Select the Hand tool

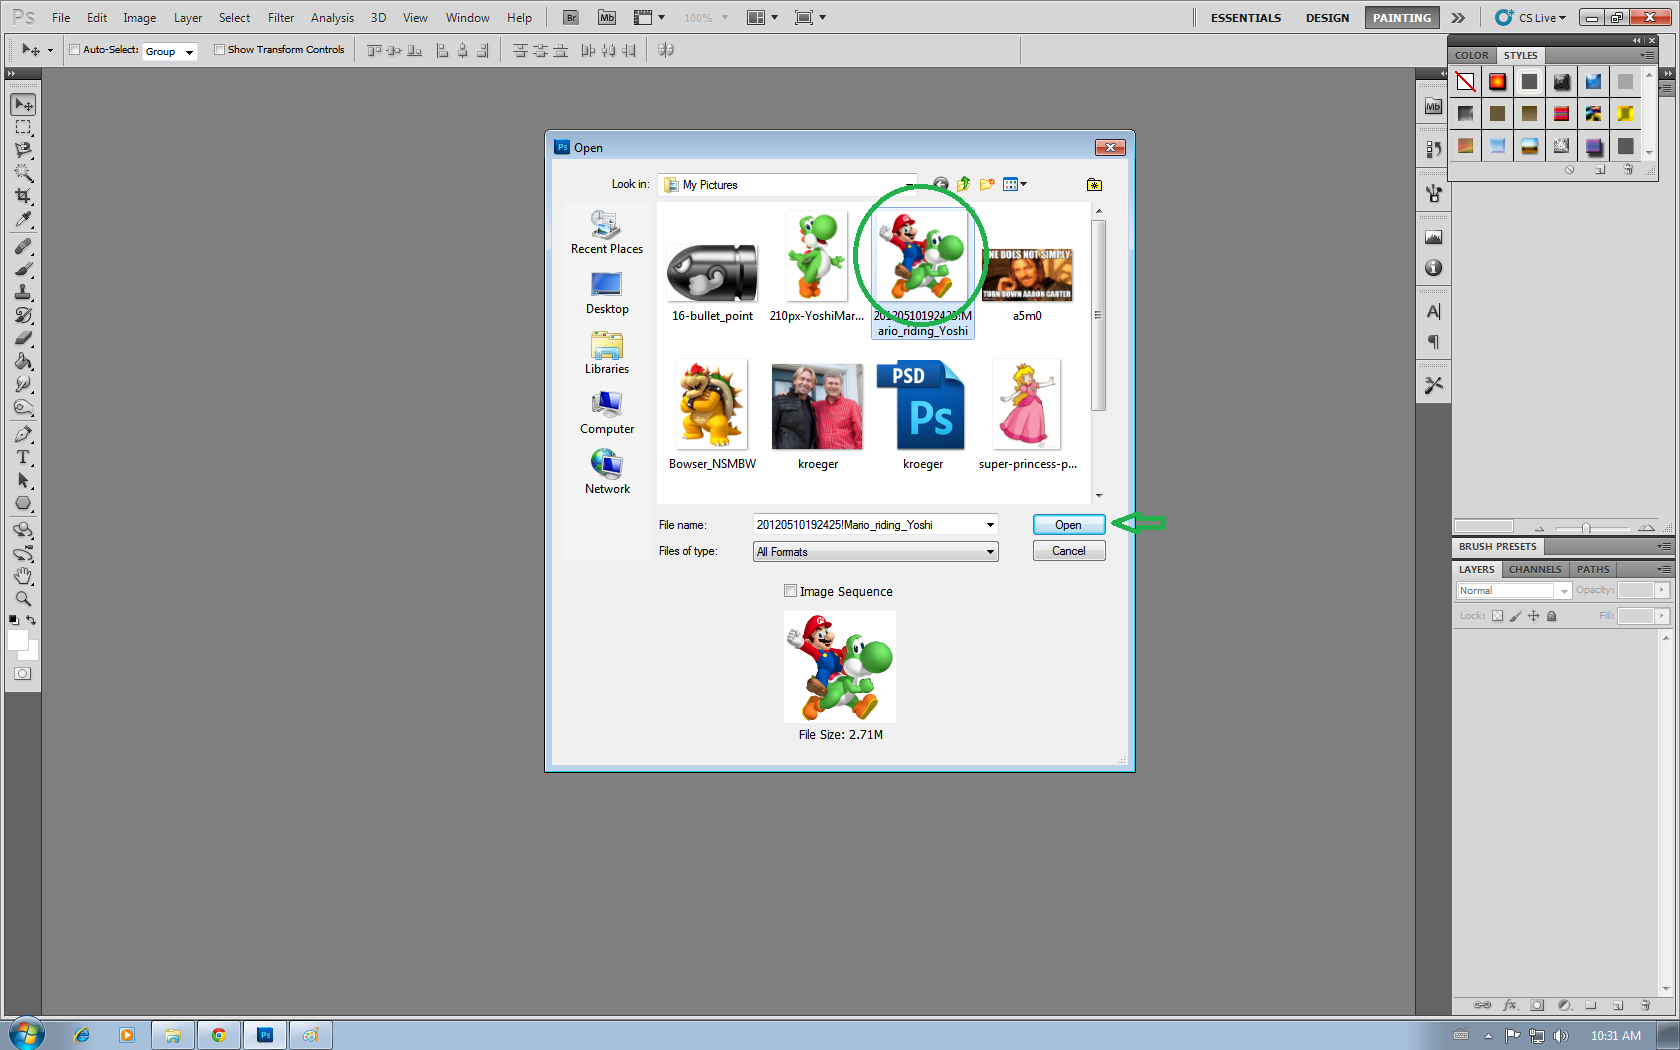pos(23,576)
